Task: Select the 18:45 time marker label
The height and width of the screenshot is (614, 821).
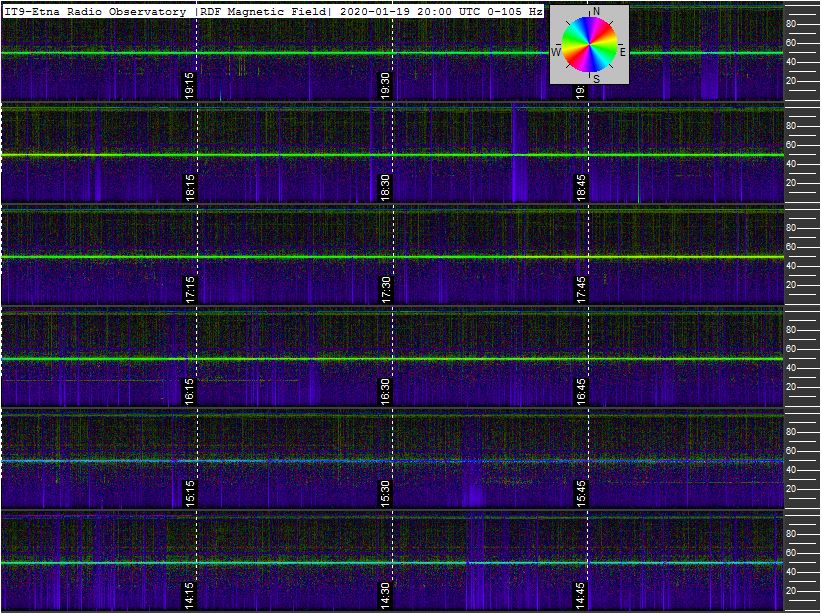Action: [581, 187]
